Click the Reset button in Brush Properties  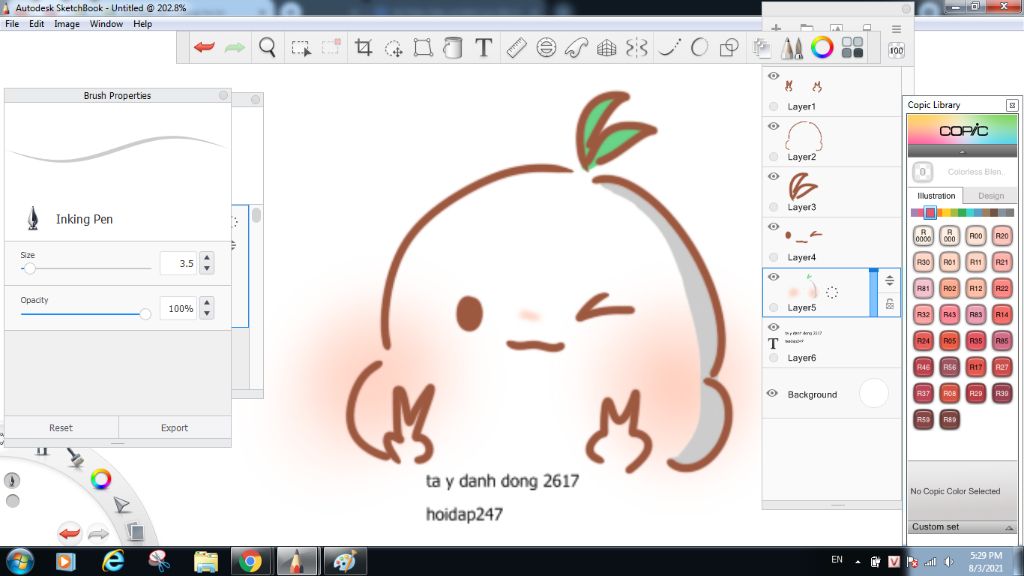[61, 428]
